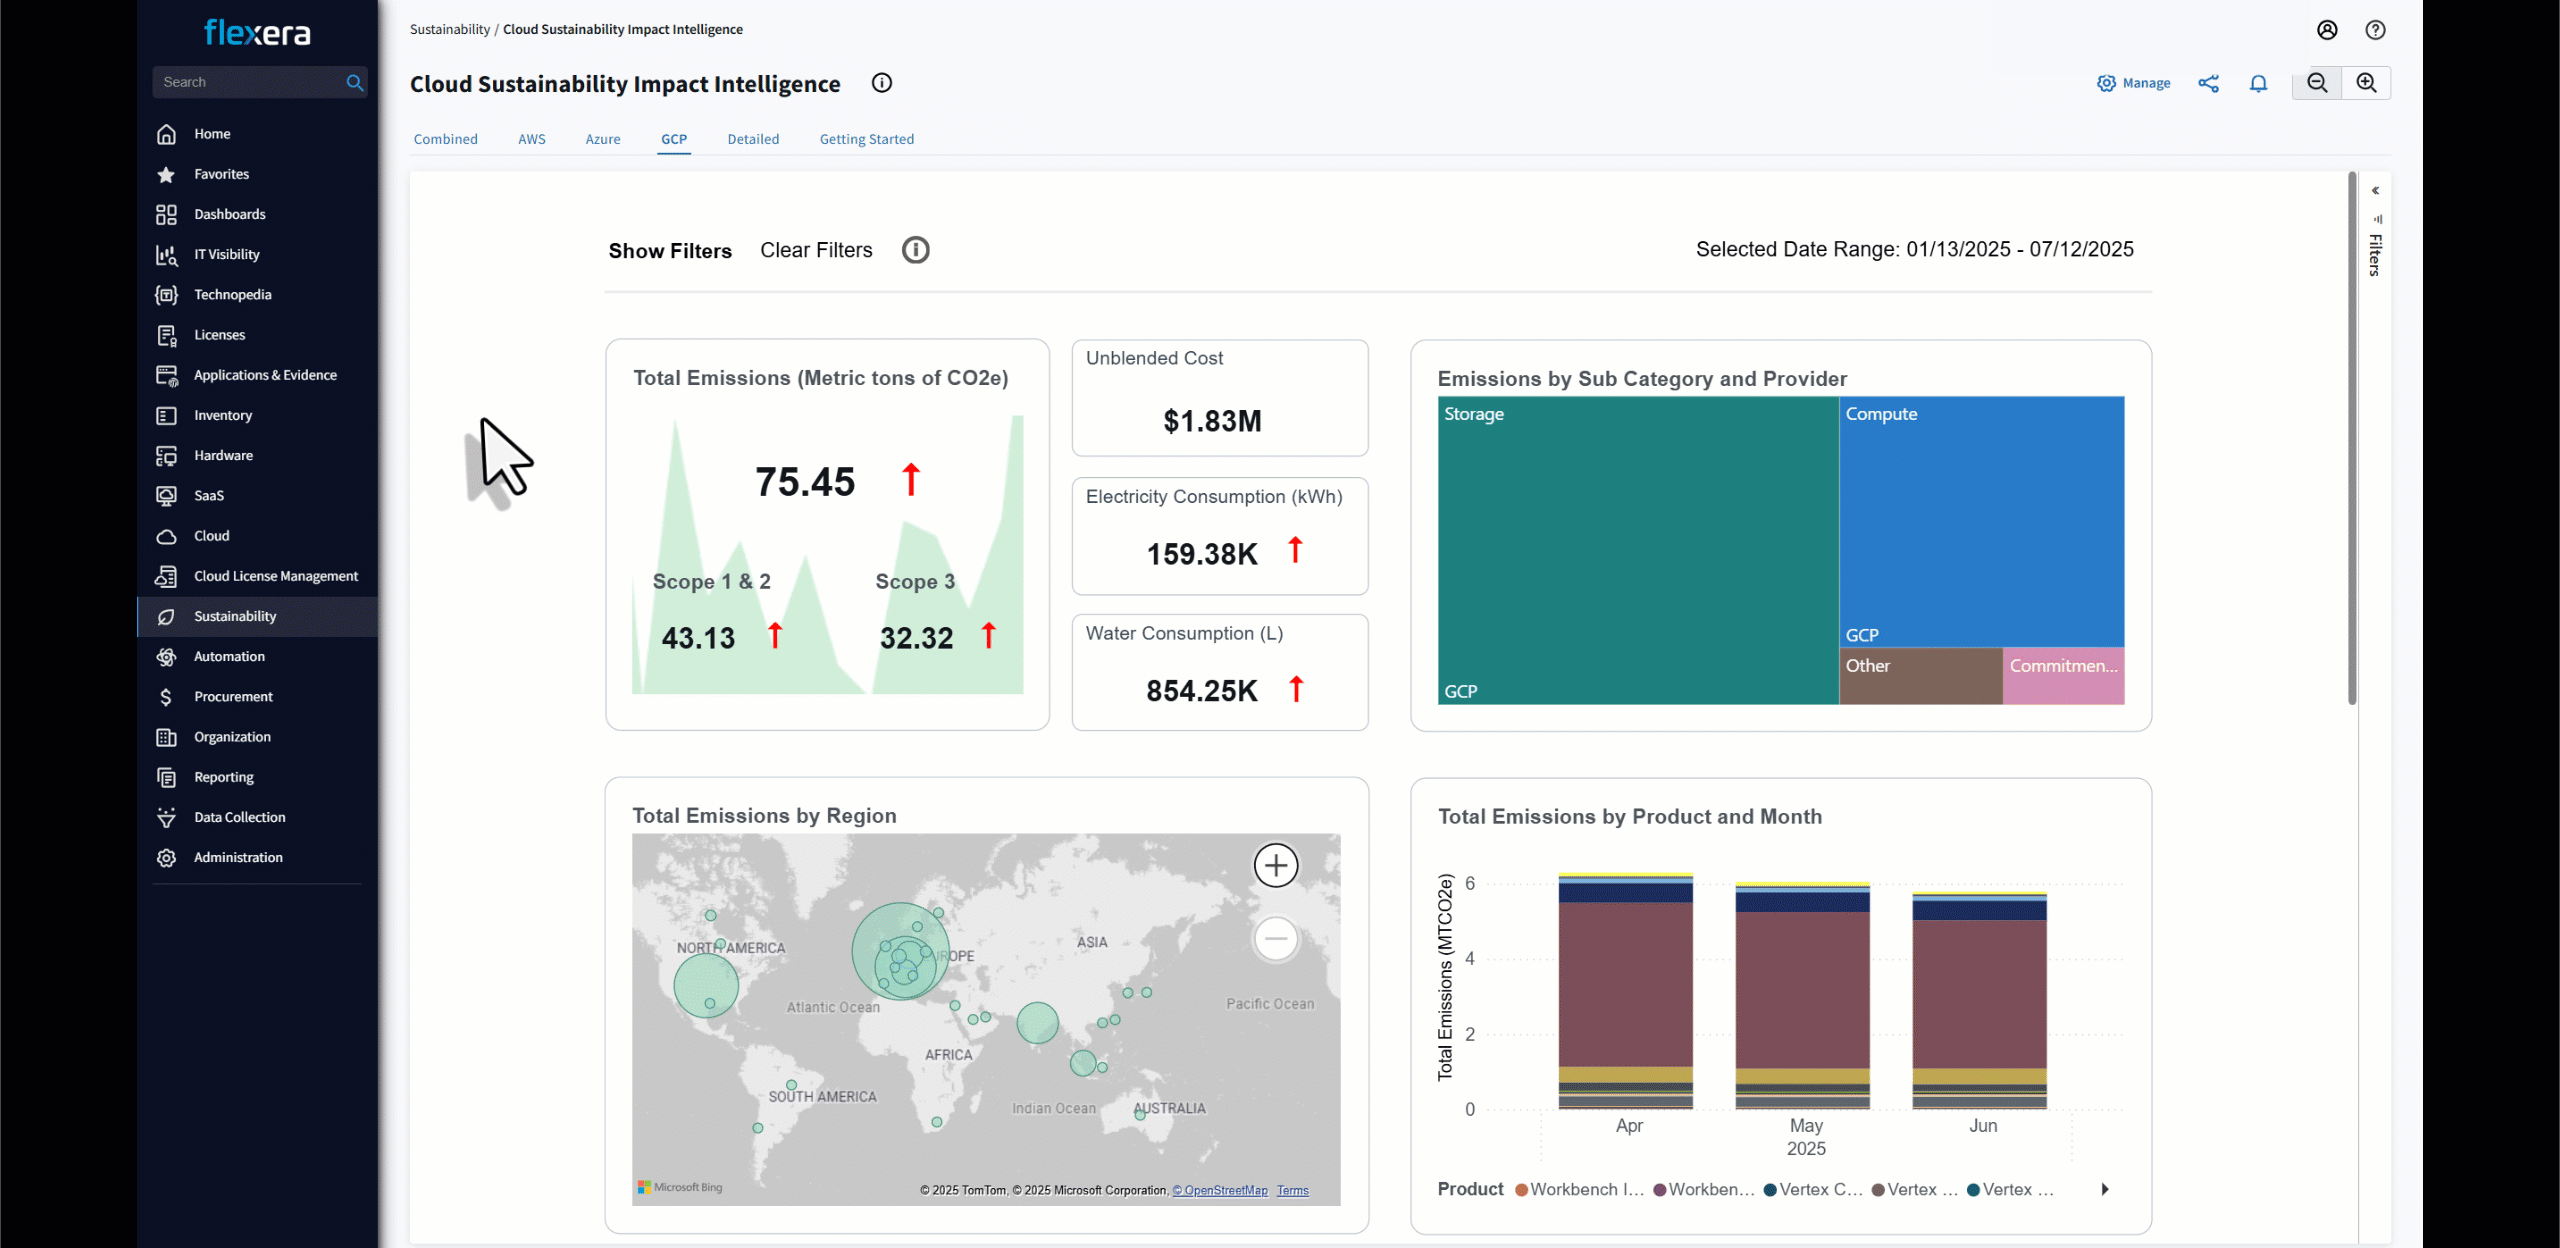Image resolution: width=2560 pixels, height=1248 pixels.
Task: Click info icon beside Clear Filters
Action: 915,250
